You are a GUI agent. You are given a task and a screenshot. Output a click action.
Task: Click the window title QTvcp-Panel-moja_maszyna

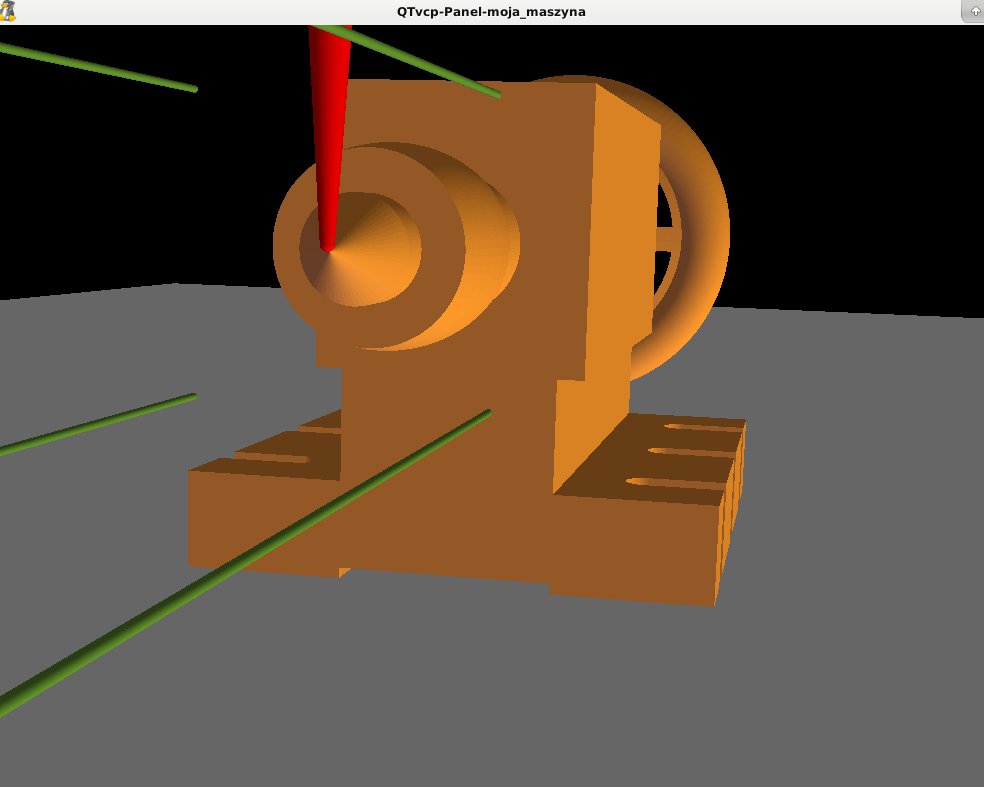(x=491, y=11)
